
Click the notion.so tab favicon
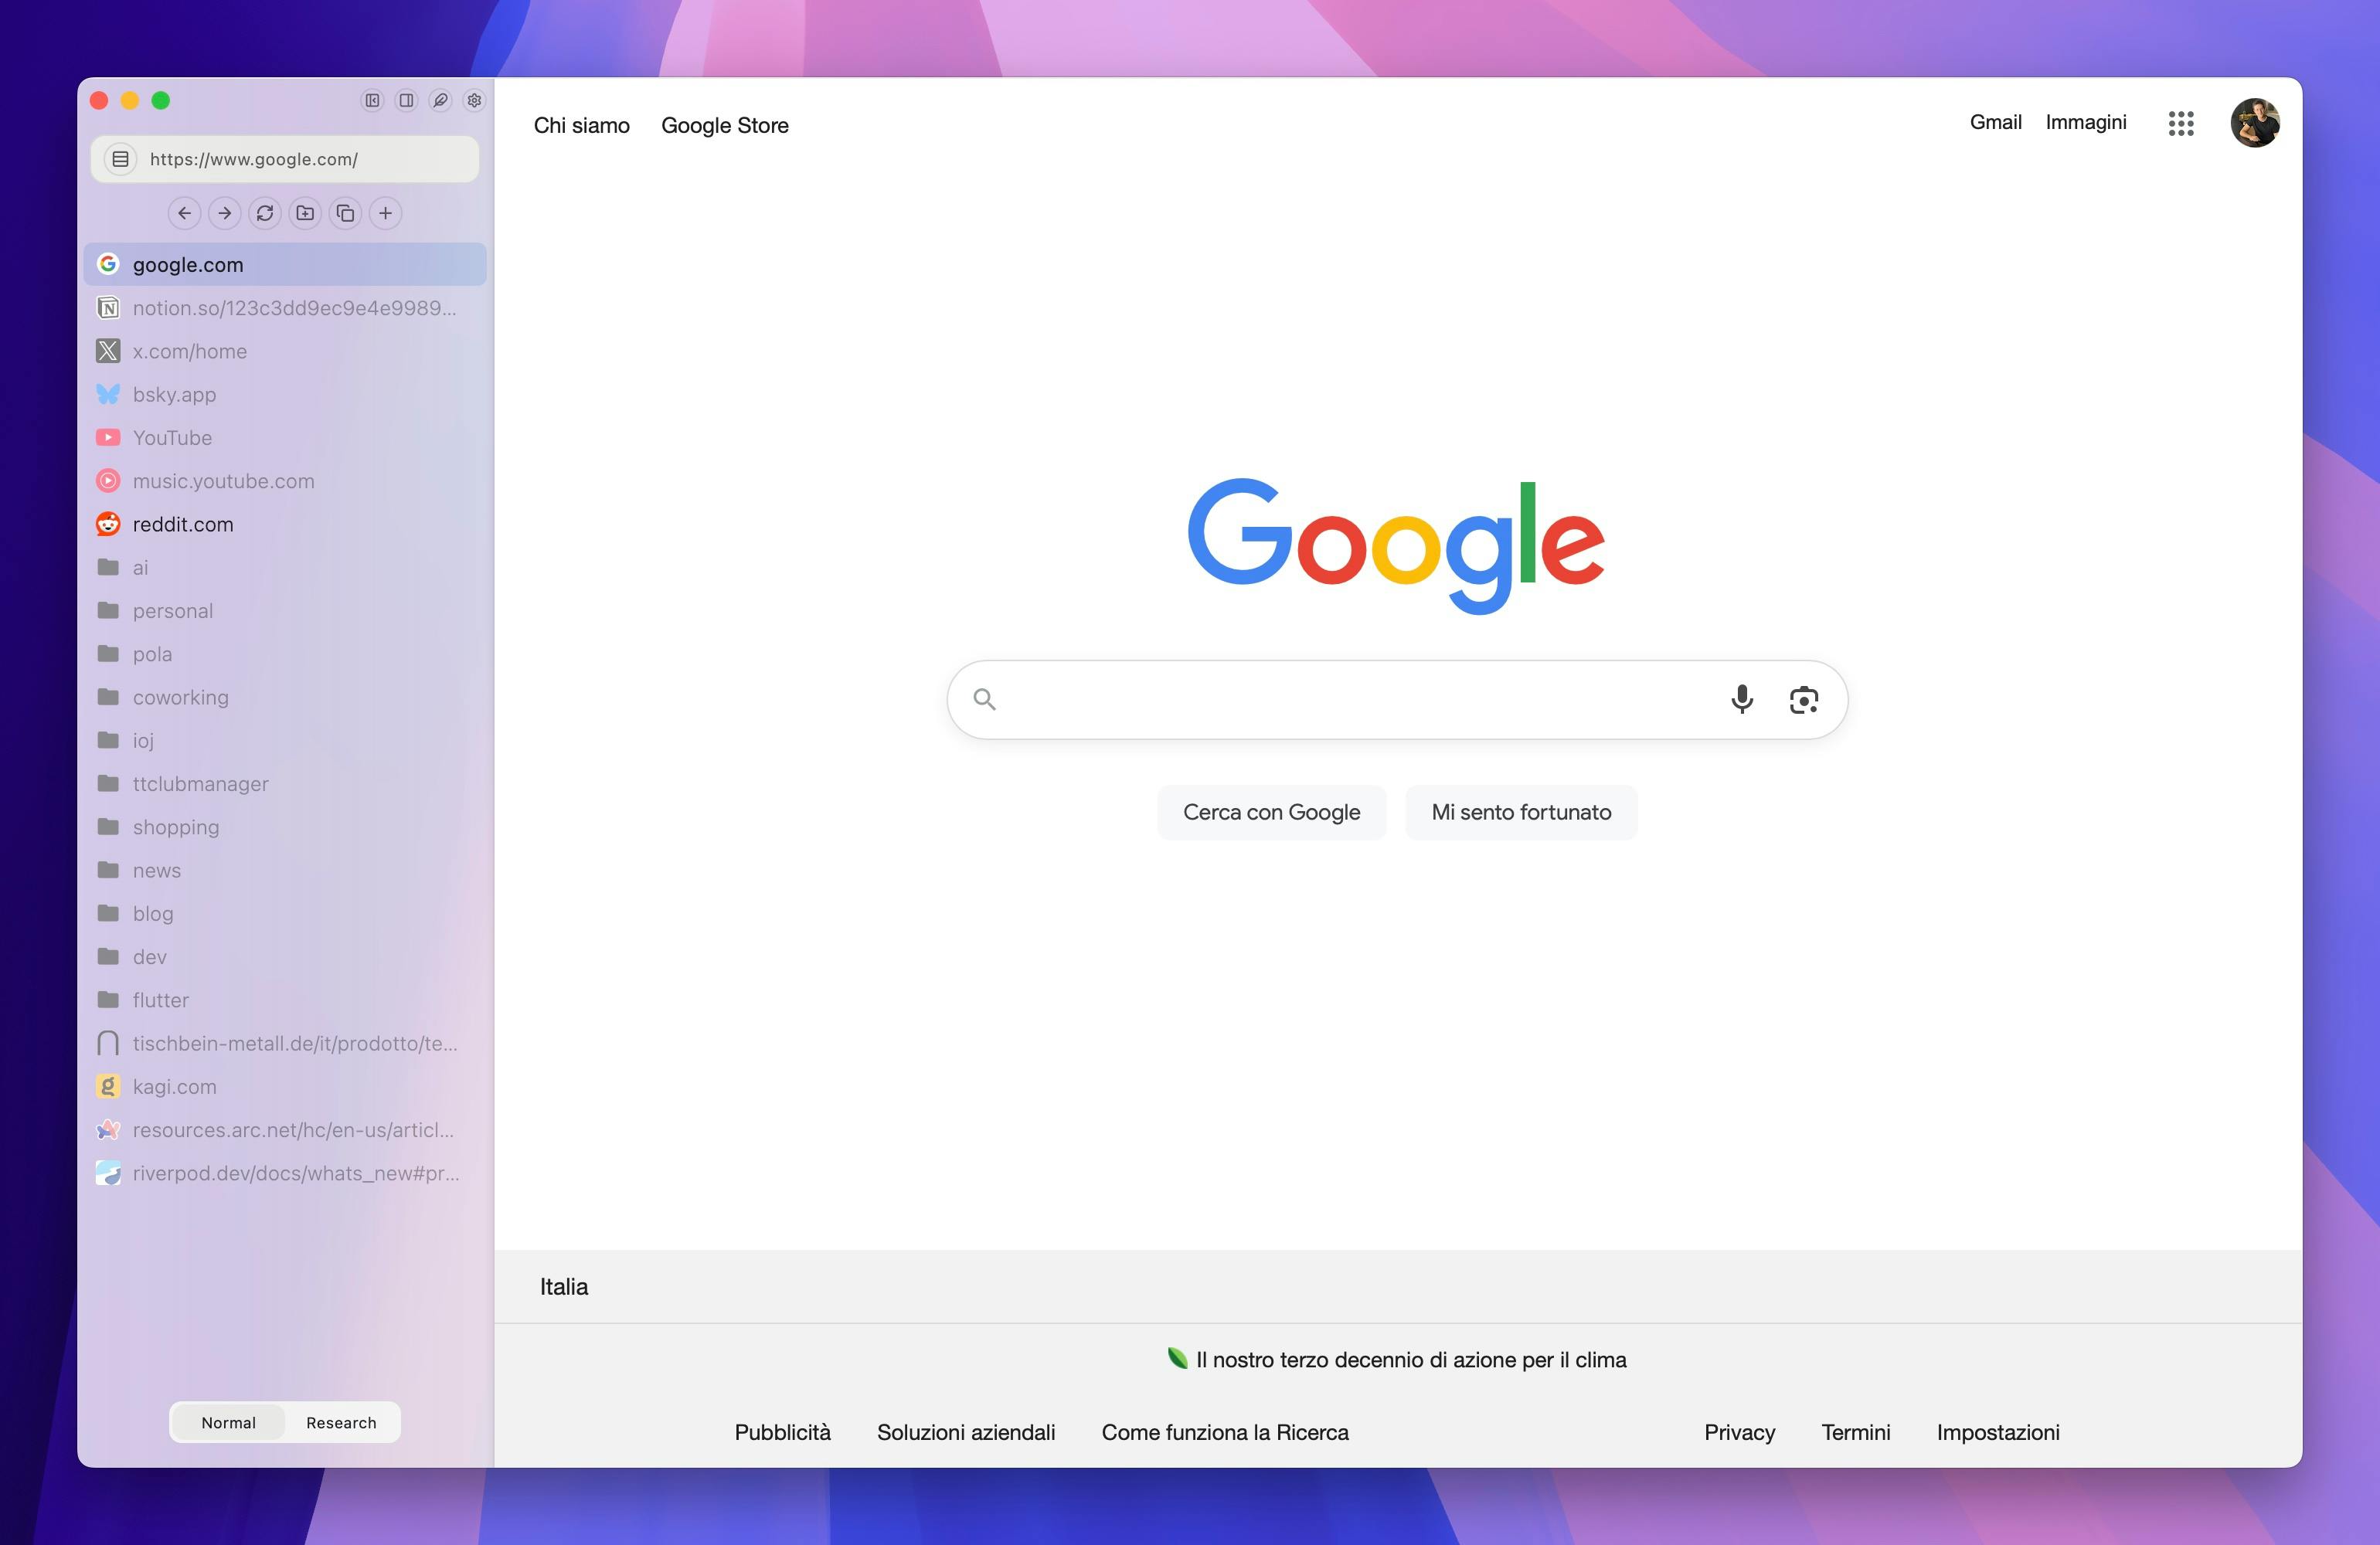[x=108, y=308]
